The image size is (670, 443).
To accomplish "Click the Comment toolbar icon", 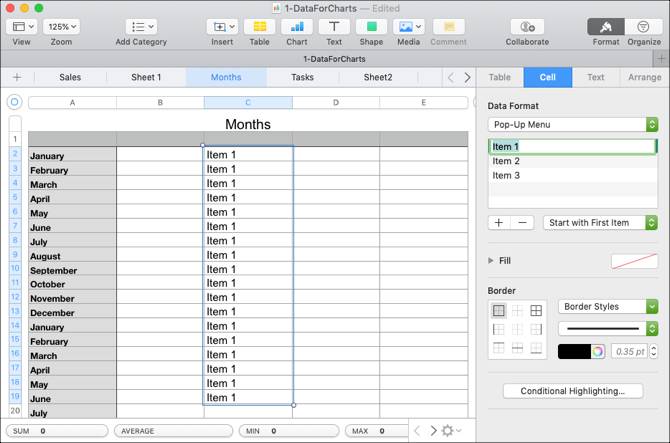I will (449, 27).
